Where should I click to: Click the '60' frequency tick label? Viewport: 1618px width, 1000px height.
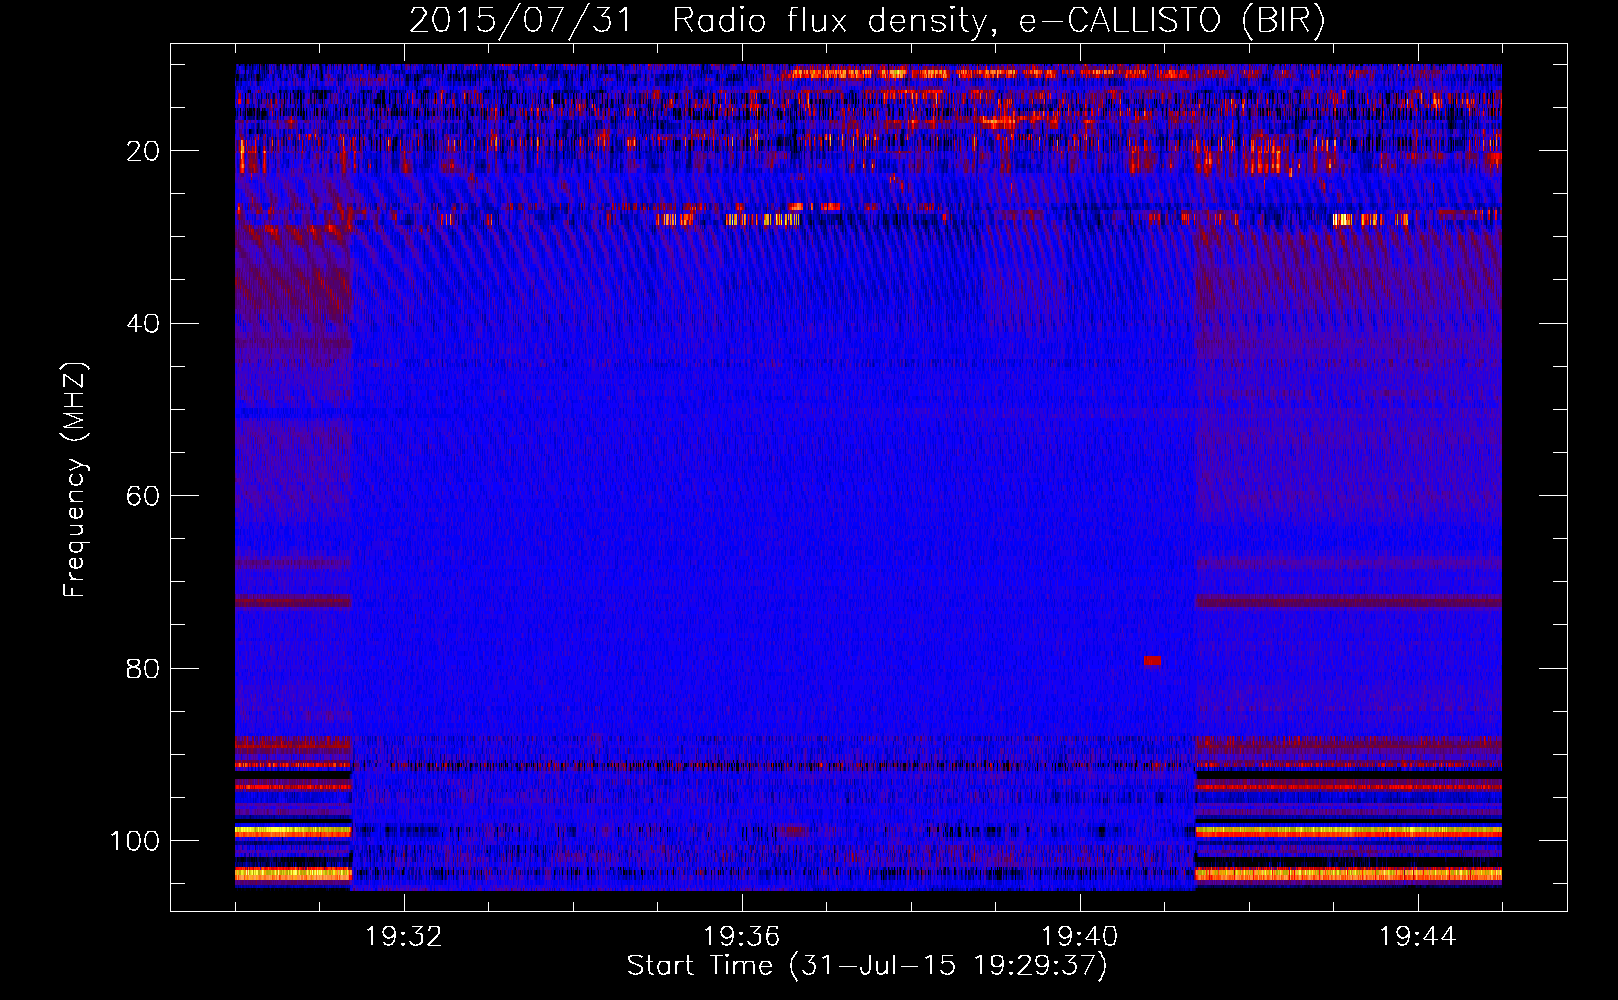(143, 496)
